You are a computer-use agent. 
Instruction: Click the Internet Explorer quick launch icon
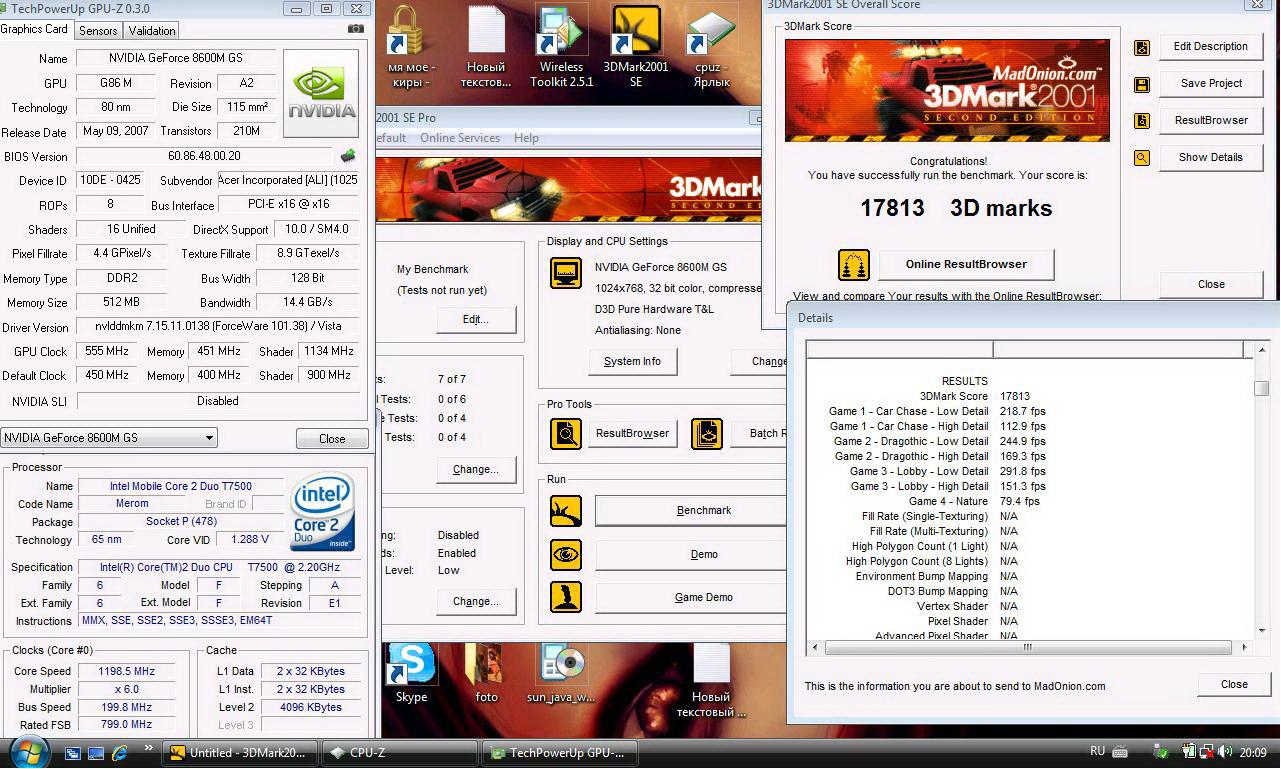(120, 752)
